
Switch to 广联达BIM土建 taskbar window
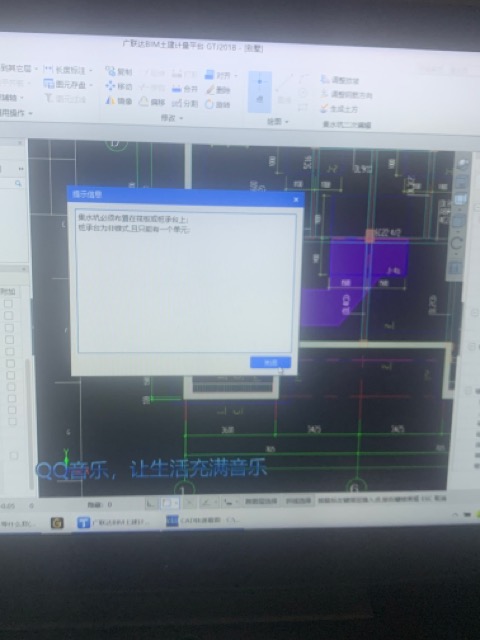[x=113, y=522]
